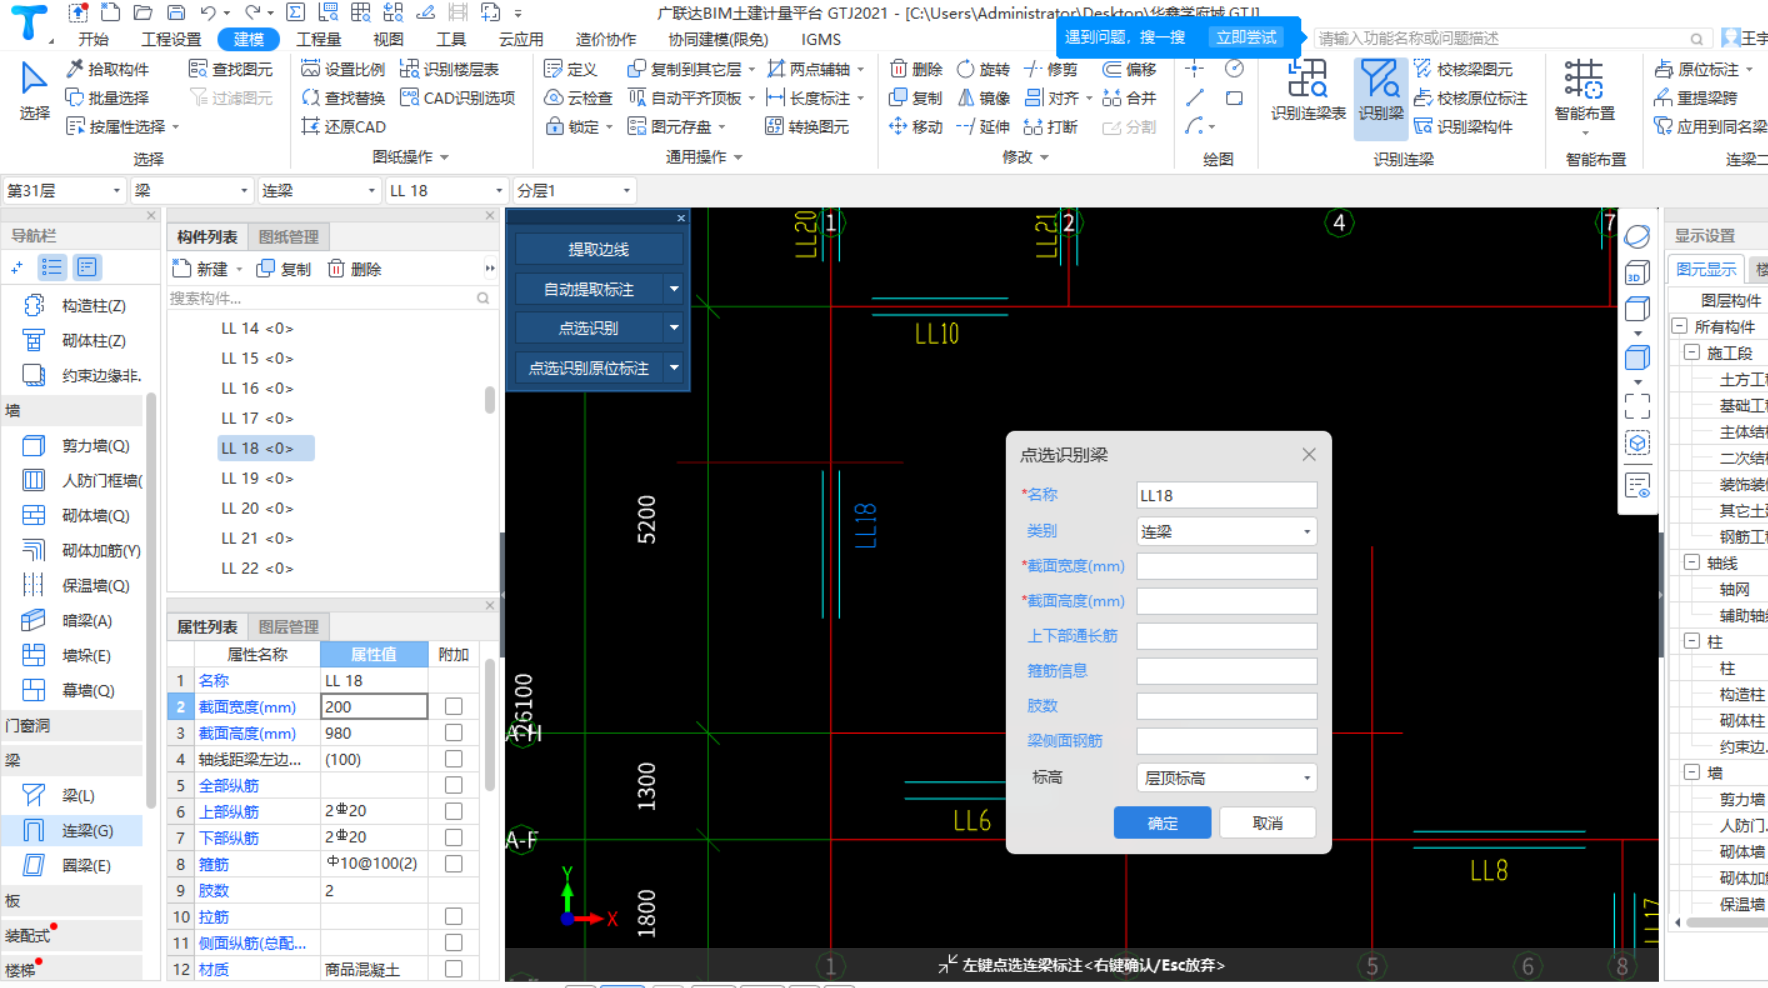Click the 提取边线 button
This screenshot has height=988, width=1768.
pos(599,249)
